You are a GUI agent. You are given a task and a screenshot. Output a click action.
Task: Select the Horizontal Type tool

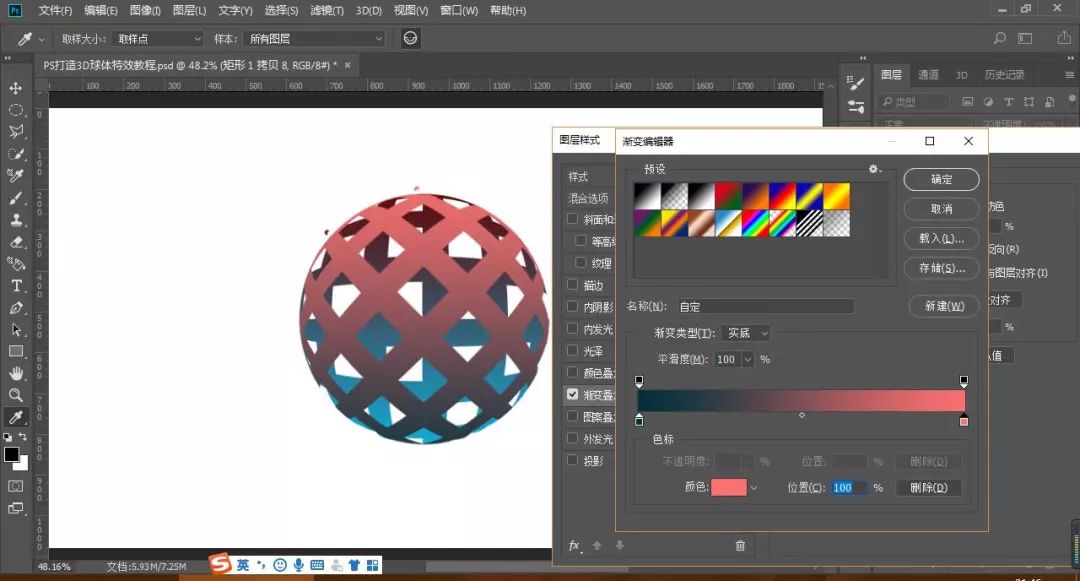click(x=16, y=286)
